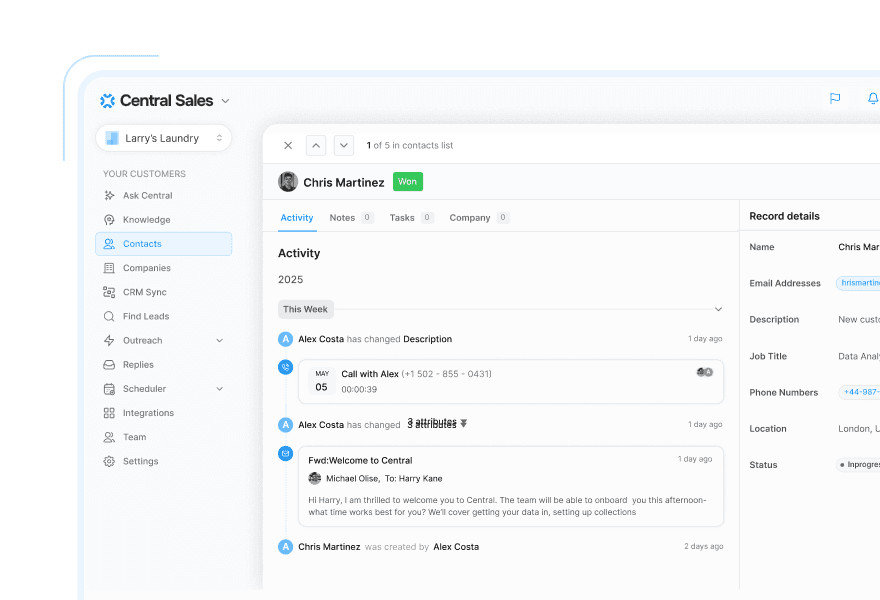The image size is (880, 600).
Task: Expand the Scheduler submenu chevron
Action: pyautogui.click(x=219, y=388)
